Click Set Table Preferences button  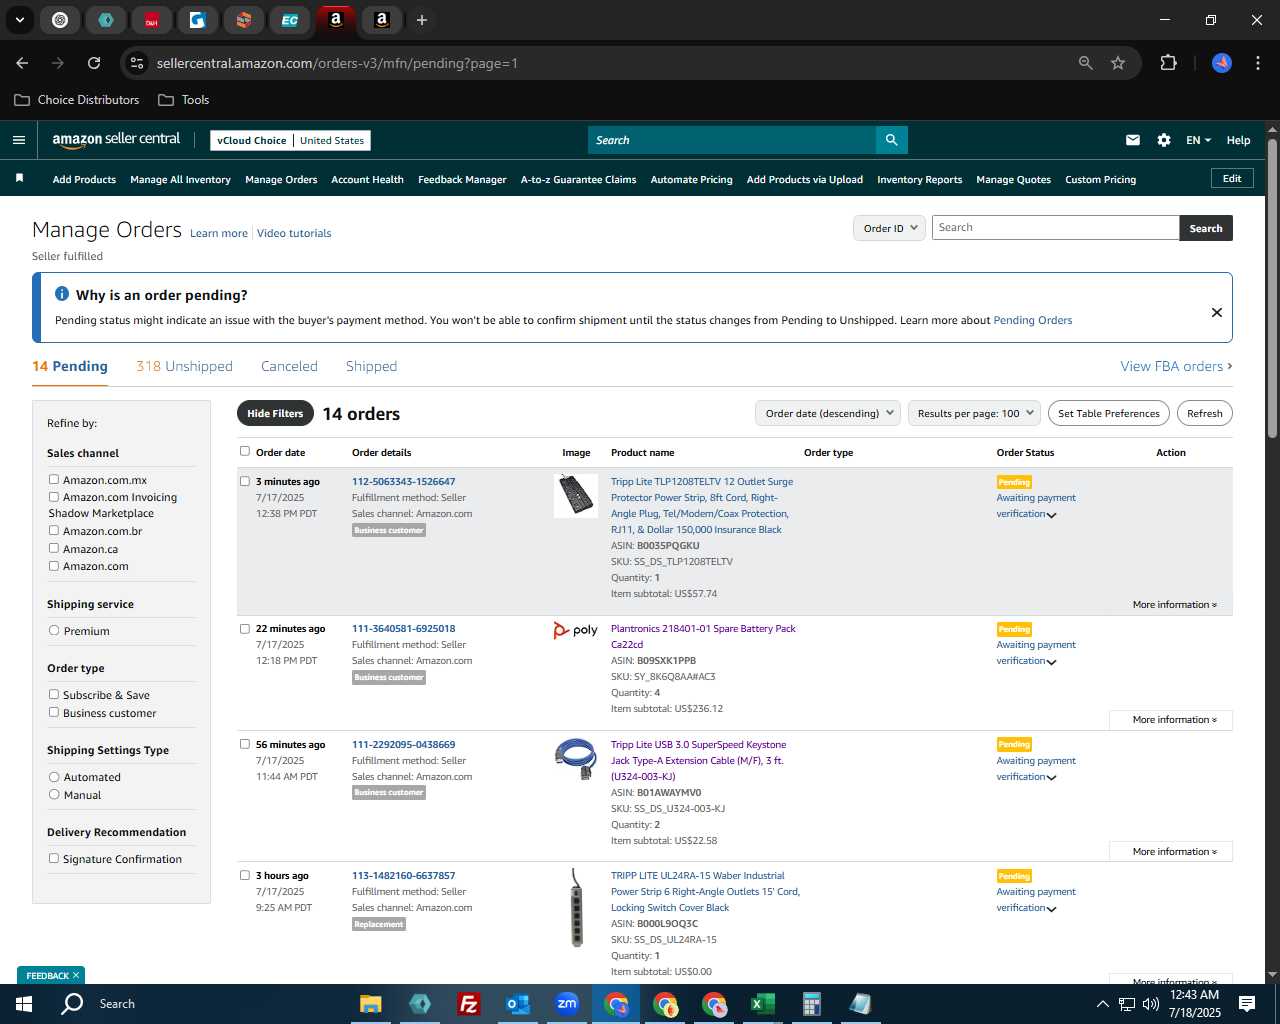pos(1108,413)
